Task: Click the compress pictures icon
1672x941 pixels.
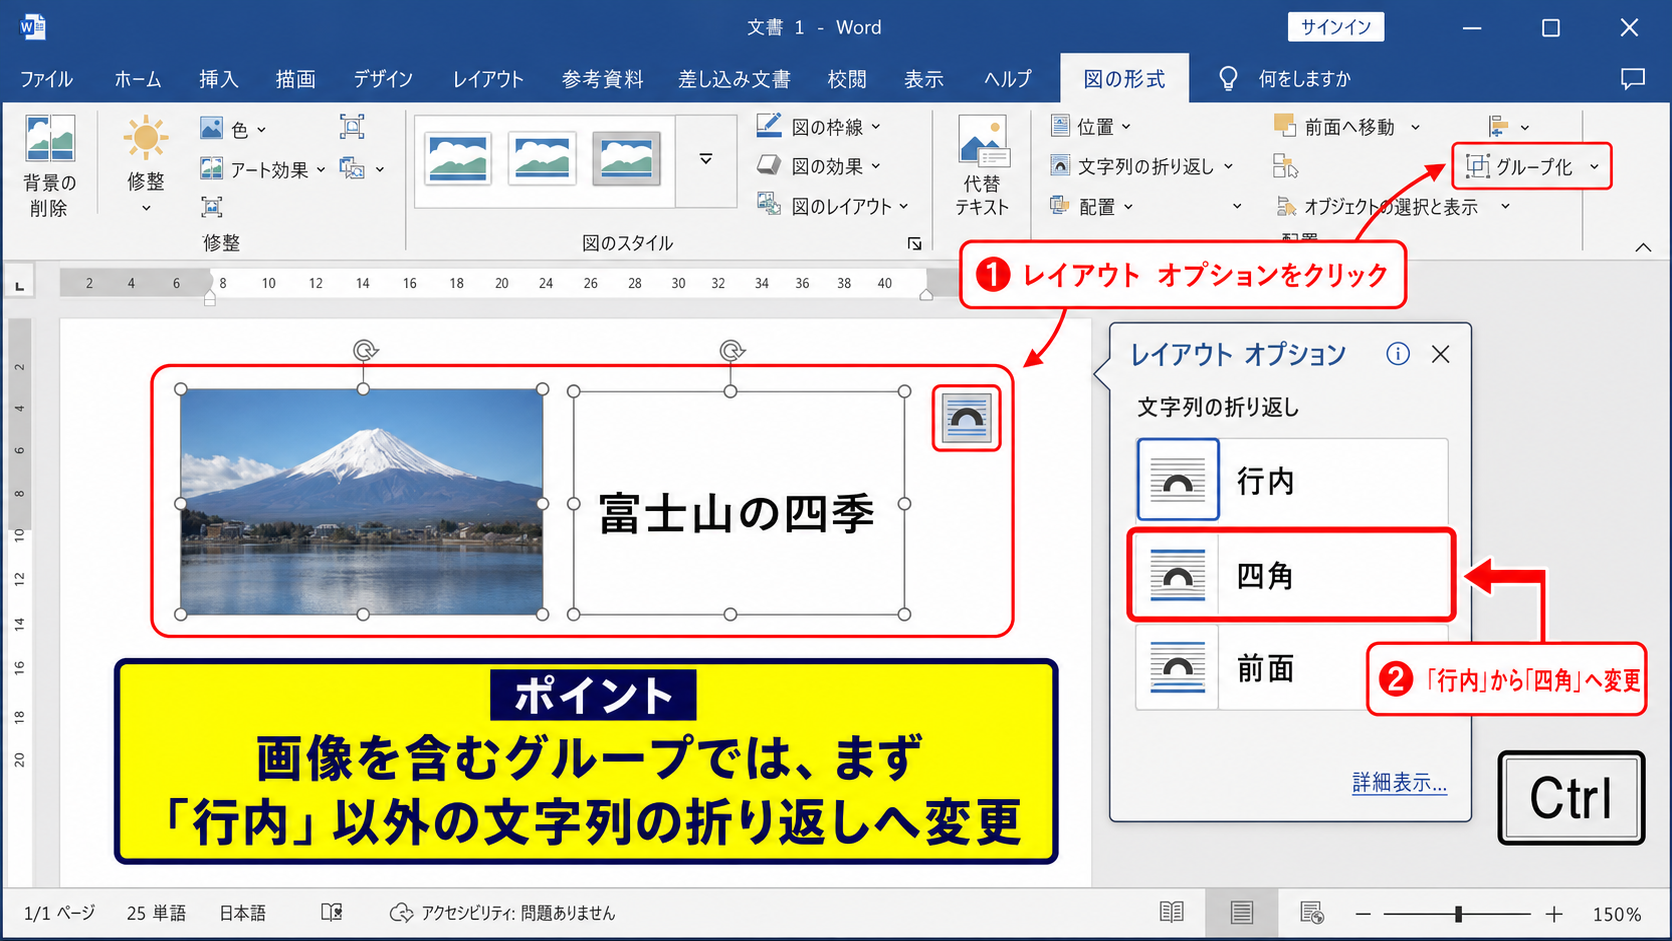Action: [352, 127]
